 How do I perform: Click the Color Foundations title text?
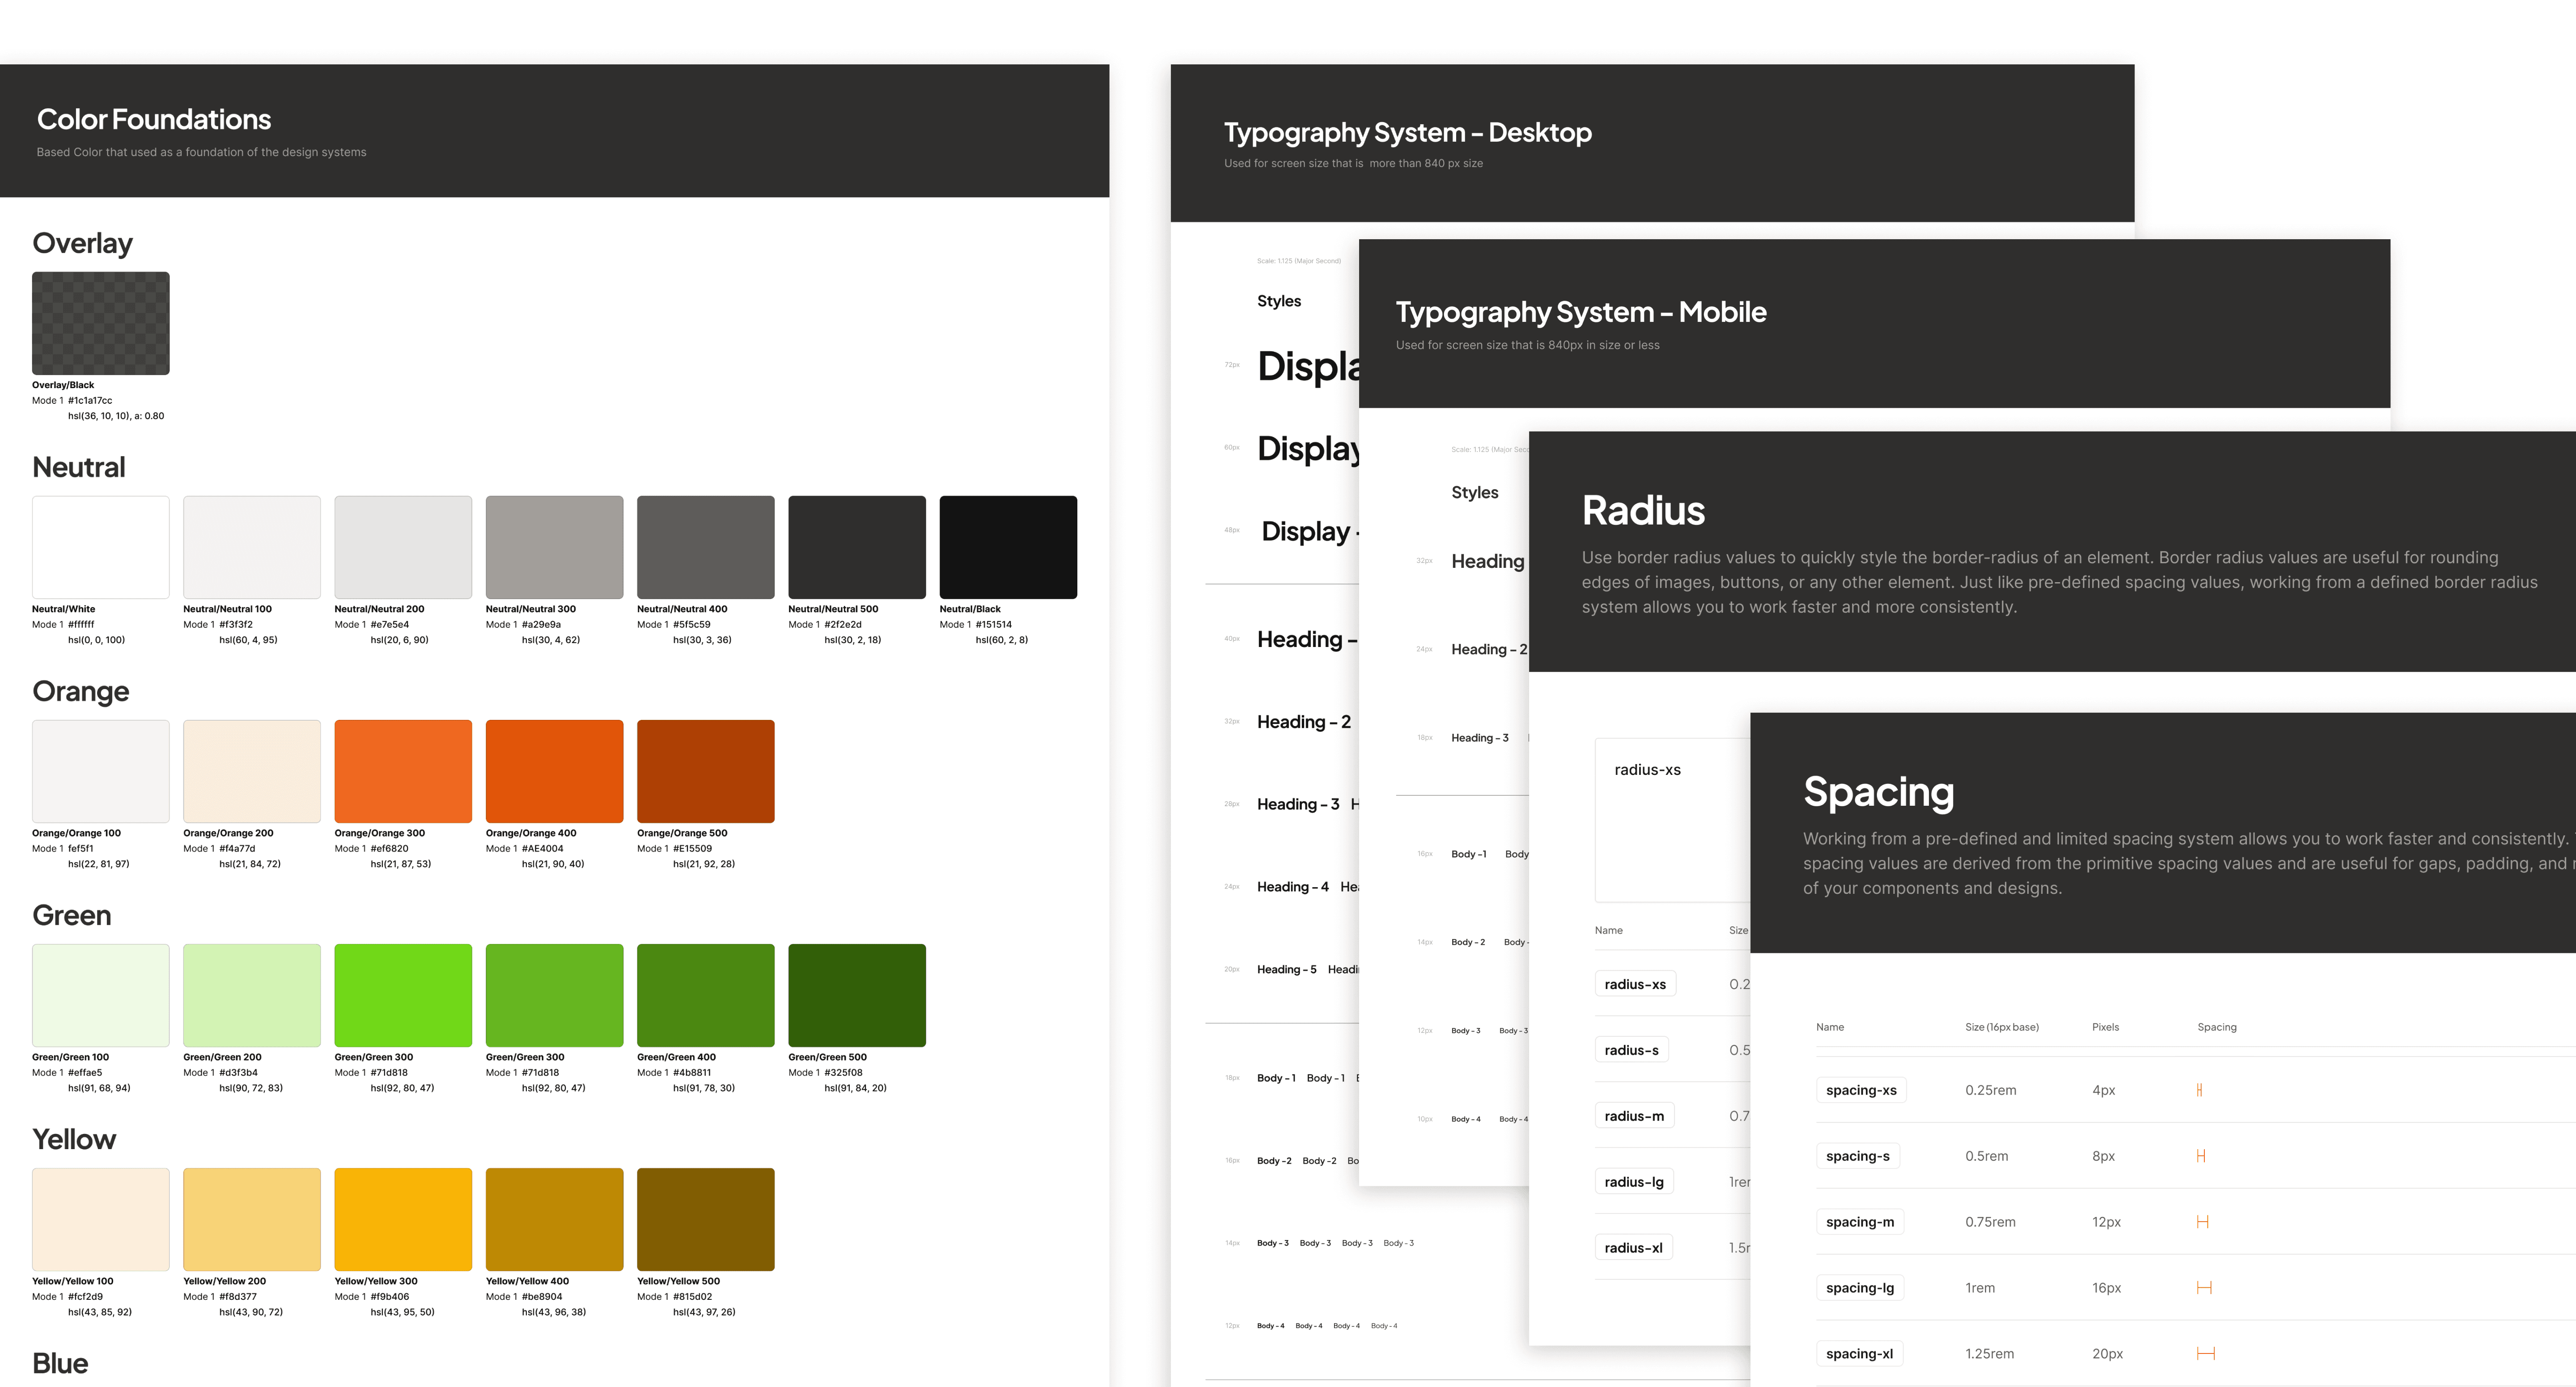[x=154, y=120]
